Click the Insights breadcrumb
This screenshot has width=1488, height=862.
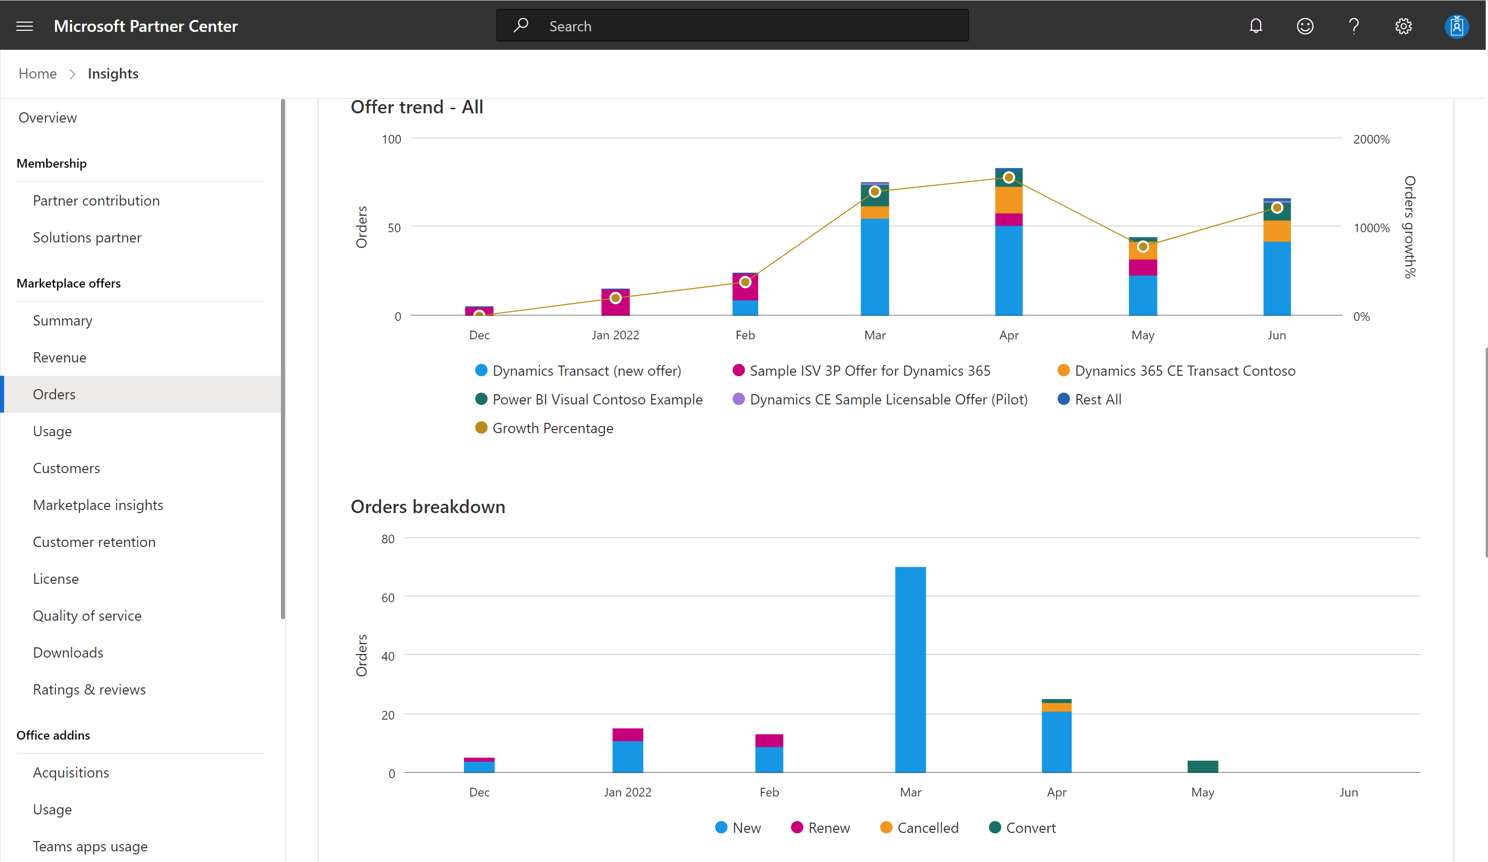pyautogui.click(x=113, y=74)
